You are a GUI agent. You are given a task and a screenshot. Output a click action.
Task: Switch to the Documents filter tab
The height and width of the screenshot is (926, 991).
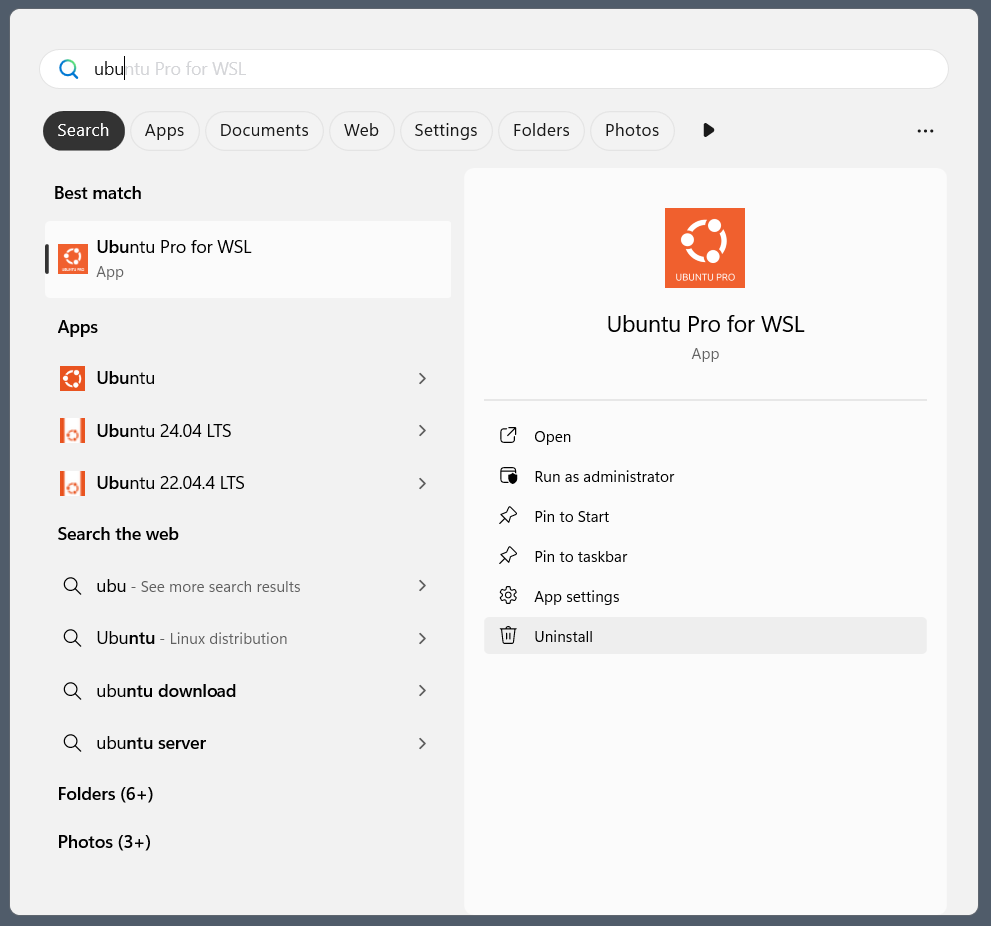pos(264,131)
